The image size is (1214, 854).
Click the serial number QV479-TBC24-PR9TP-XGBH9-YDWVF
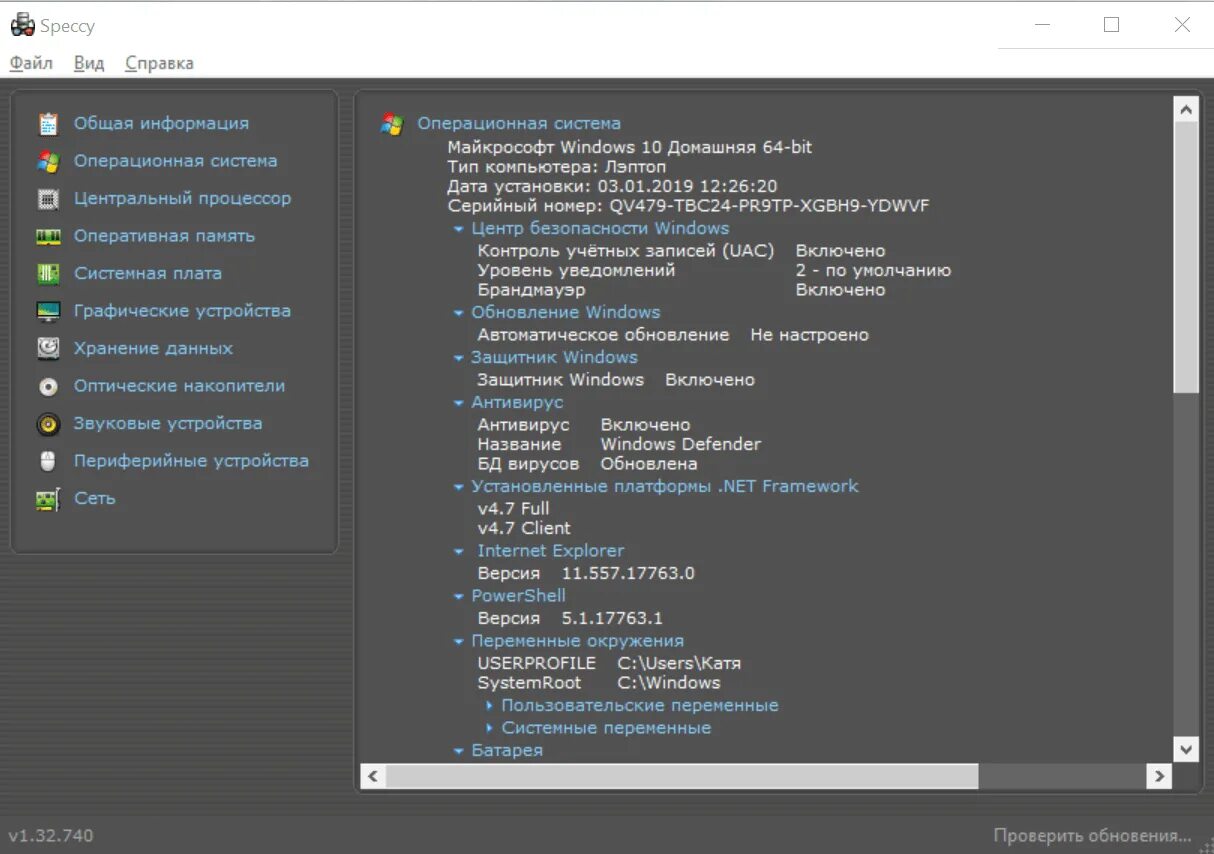769,206
